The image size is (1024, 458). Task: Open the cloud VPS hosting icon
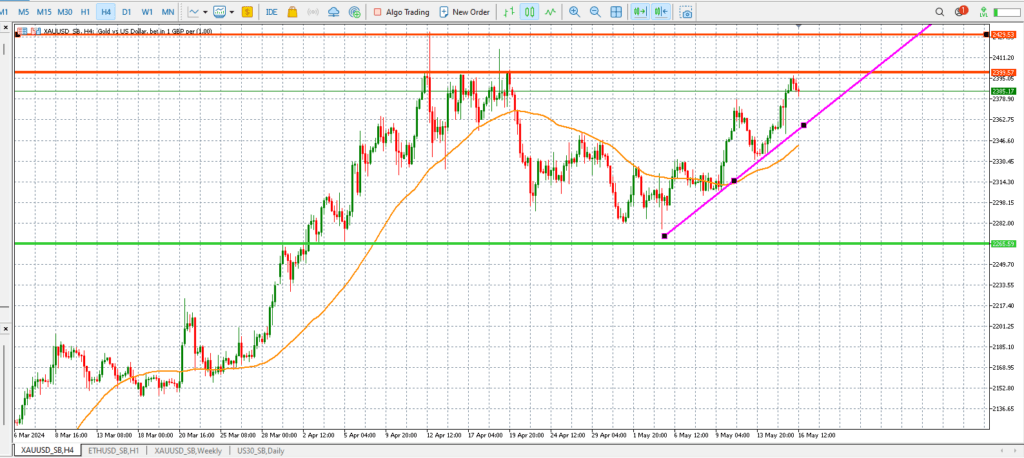[334, 12]
